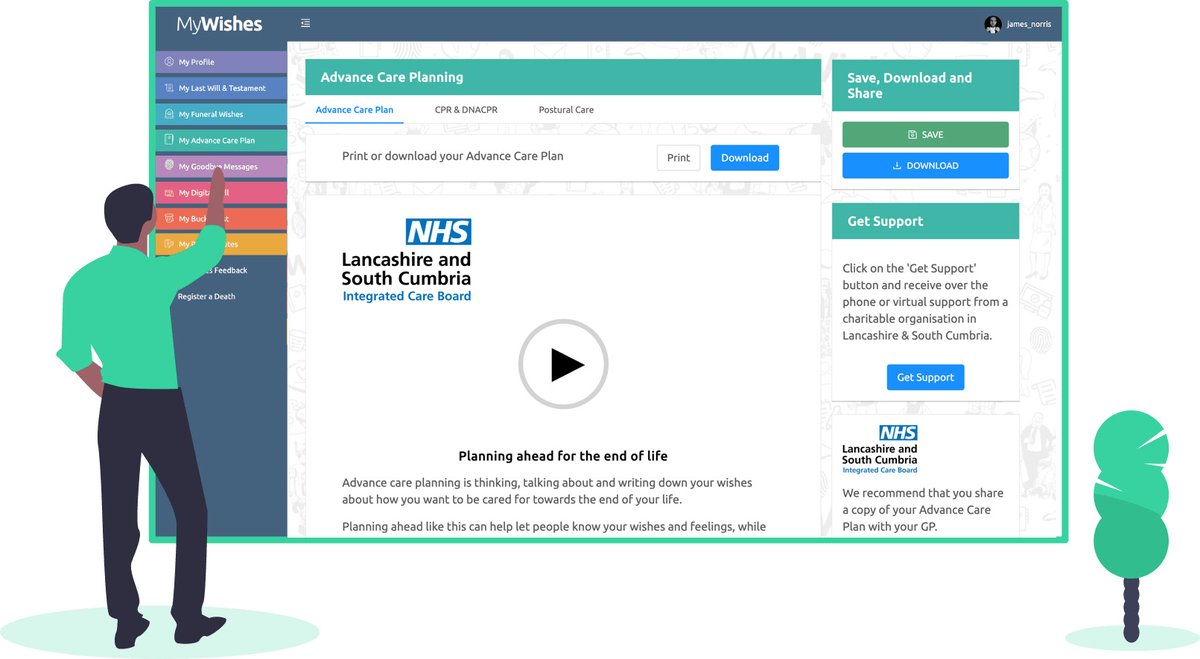Click the Last Will & Testament sidebar icon
Viewport: 1200px width, 659px height.
[x=169, y=88]
